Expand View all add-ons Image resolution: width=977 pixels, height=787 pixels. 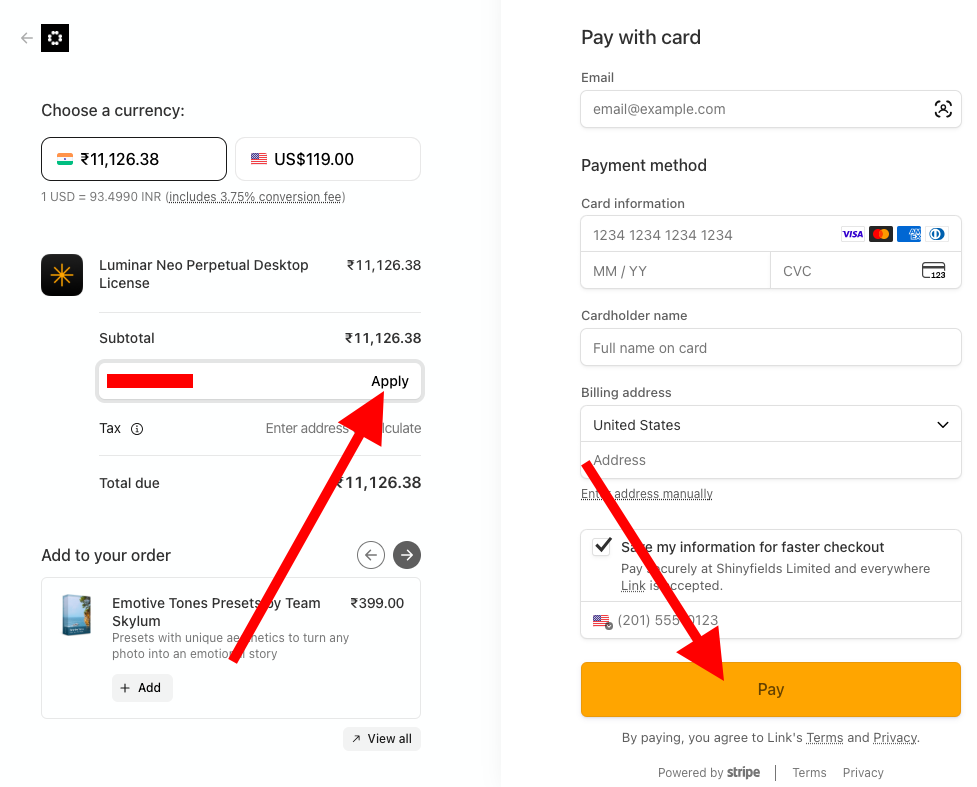tap(381, 739)
